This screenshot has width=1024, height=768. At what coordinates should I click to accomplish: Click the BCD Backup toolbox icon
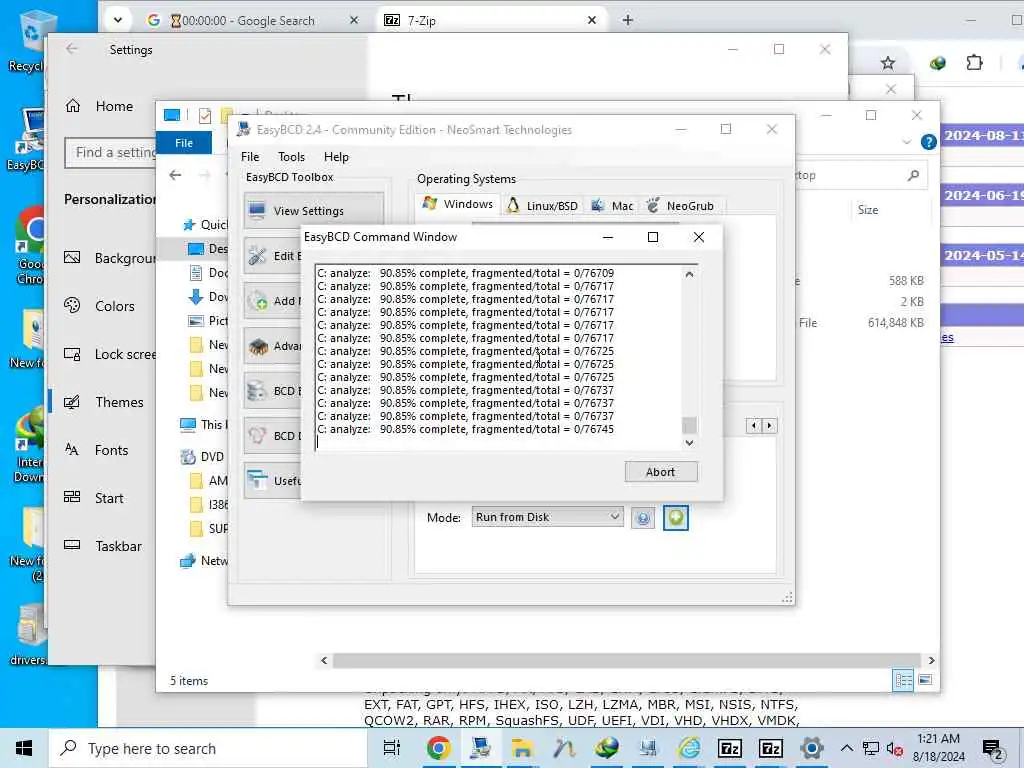[257, 391]
